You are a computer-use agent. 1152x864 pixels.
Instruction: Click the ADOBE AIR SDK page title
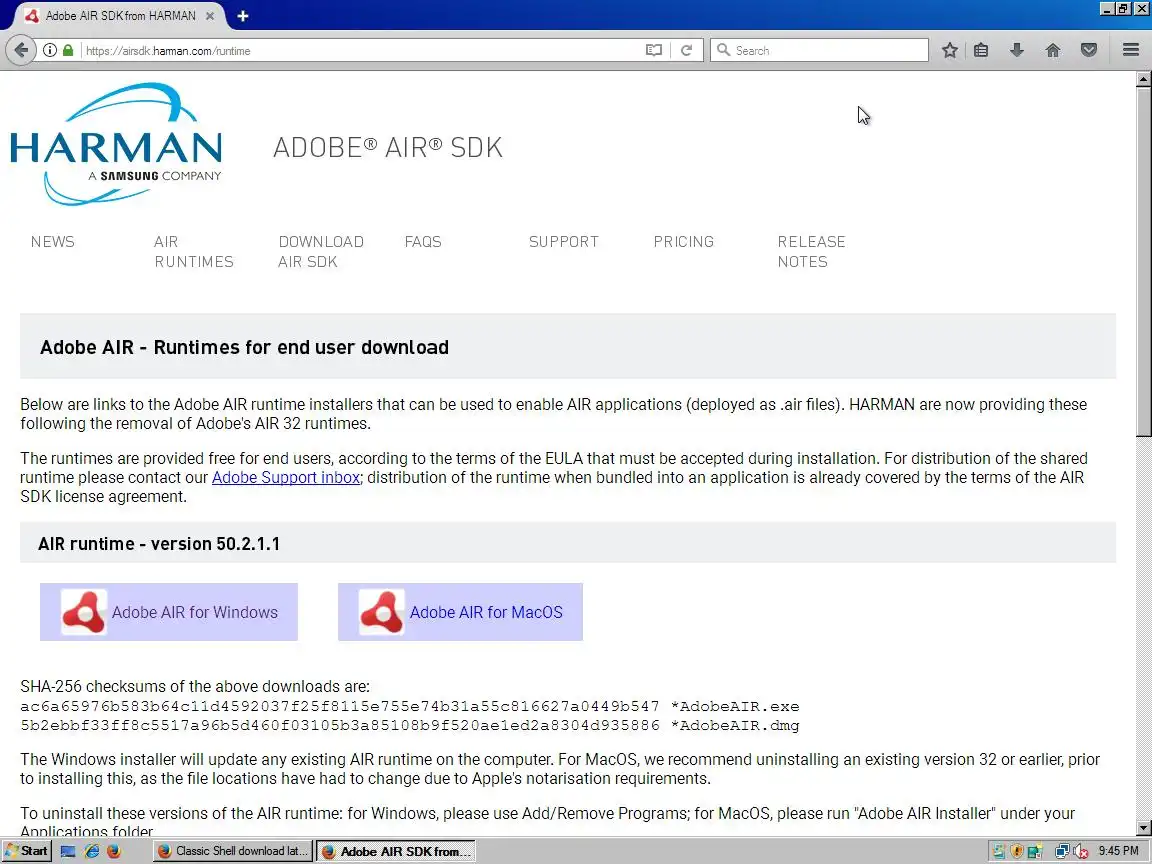coord(388,147)
